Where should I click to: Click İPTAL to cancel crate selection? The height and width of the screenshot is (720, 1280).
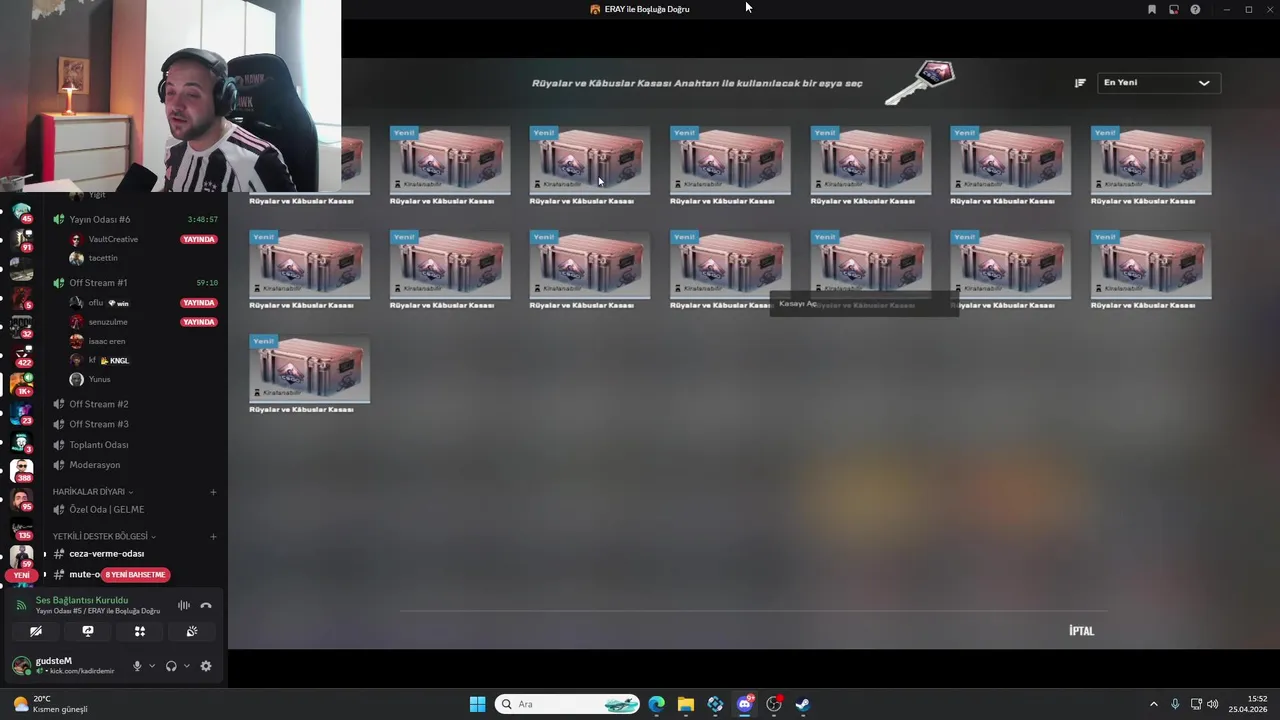[1081, 631]
